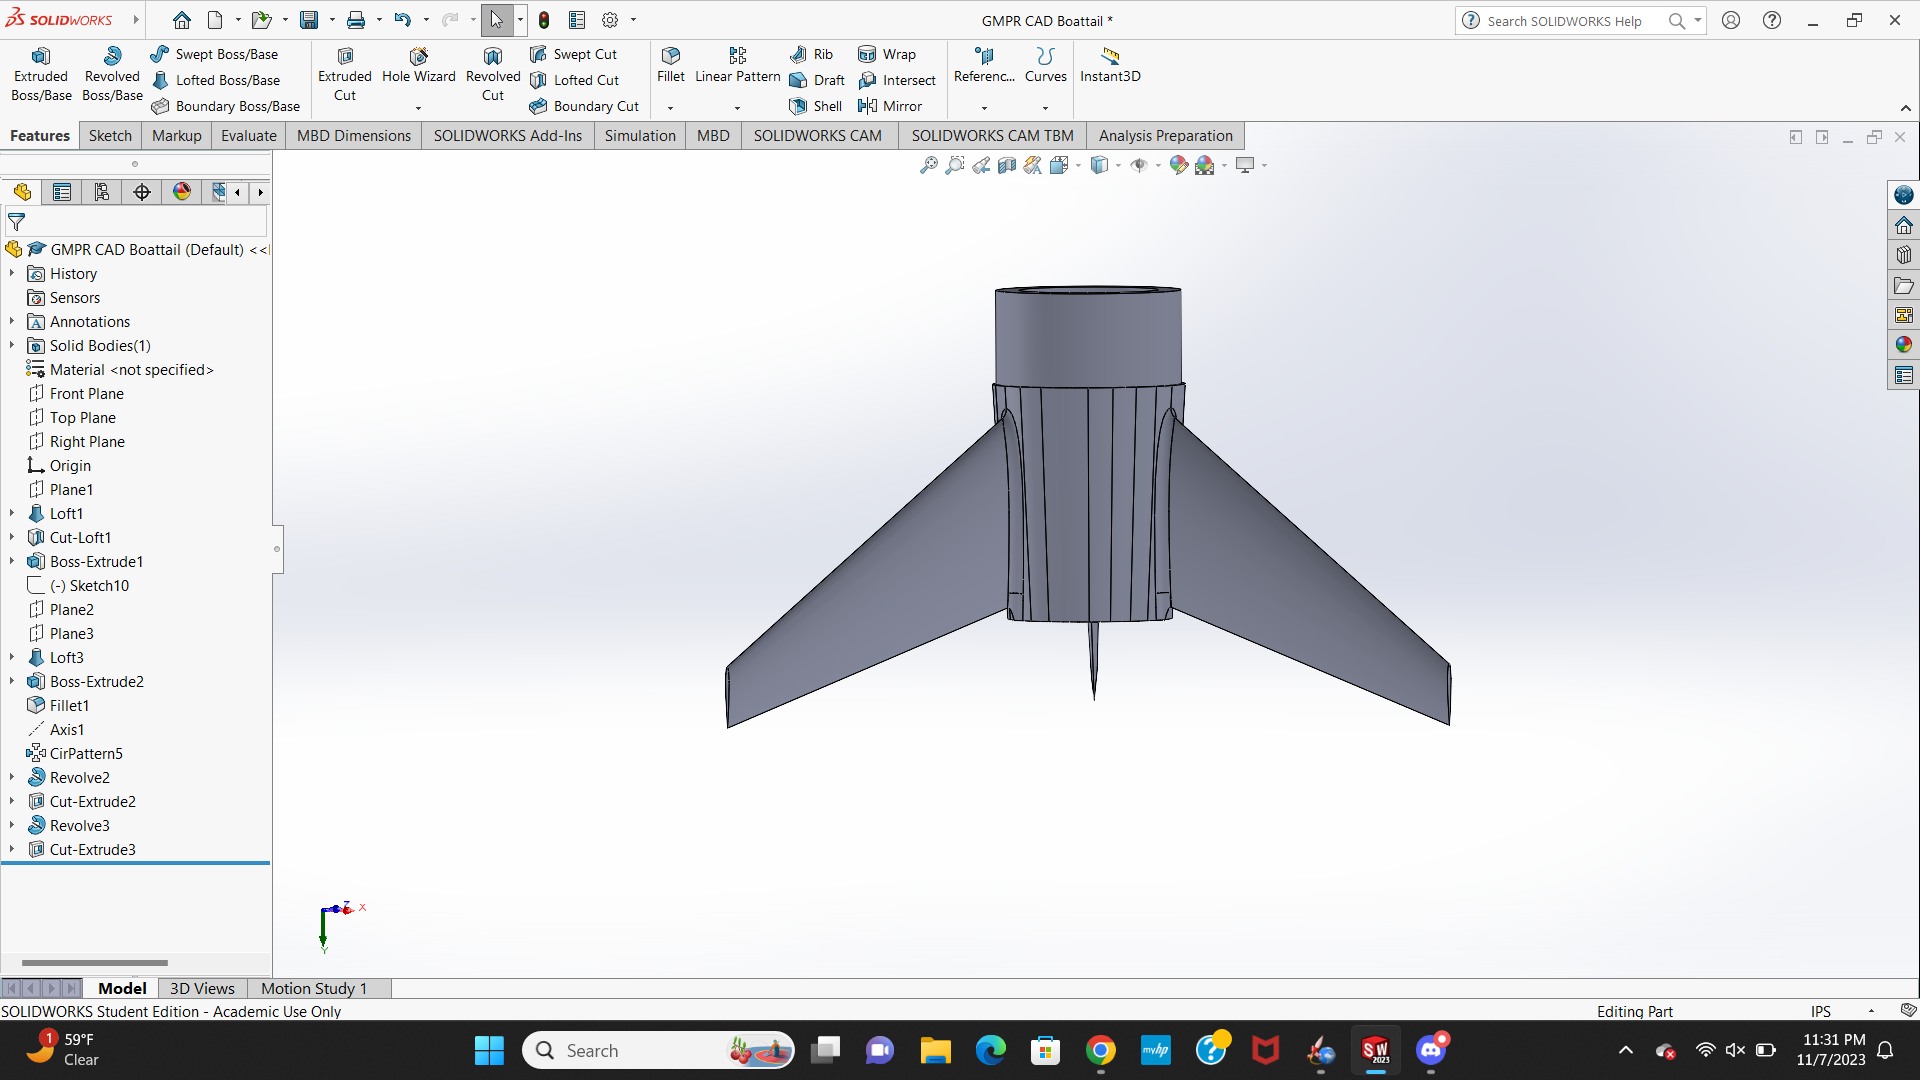Open the DimXpertManager tab icon
The height and width of the screenshot is (1080, 1920).
[x=142, y=192]
